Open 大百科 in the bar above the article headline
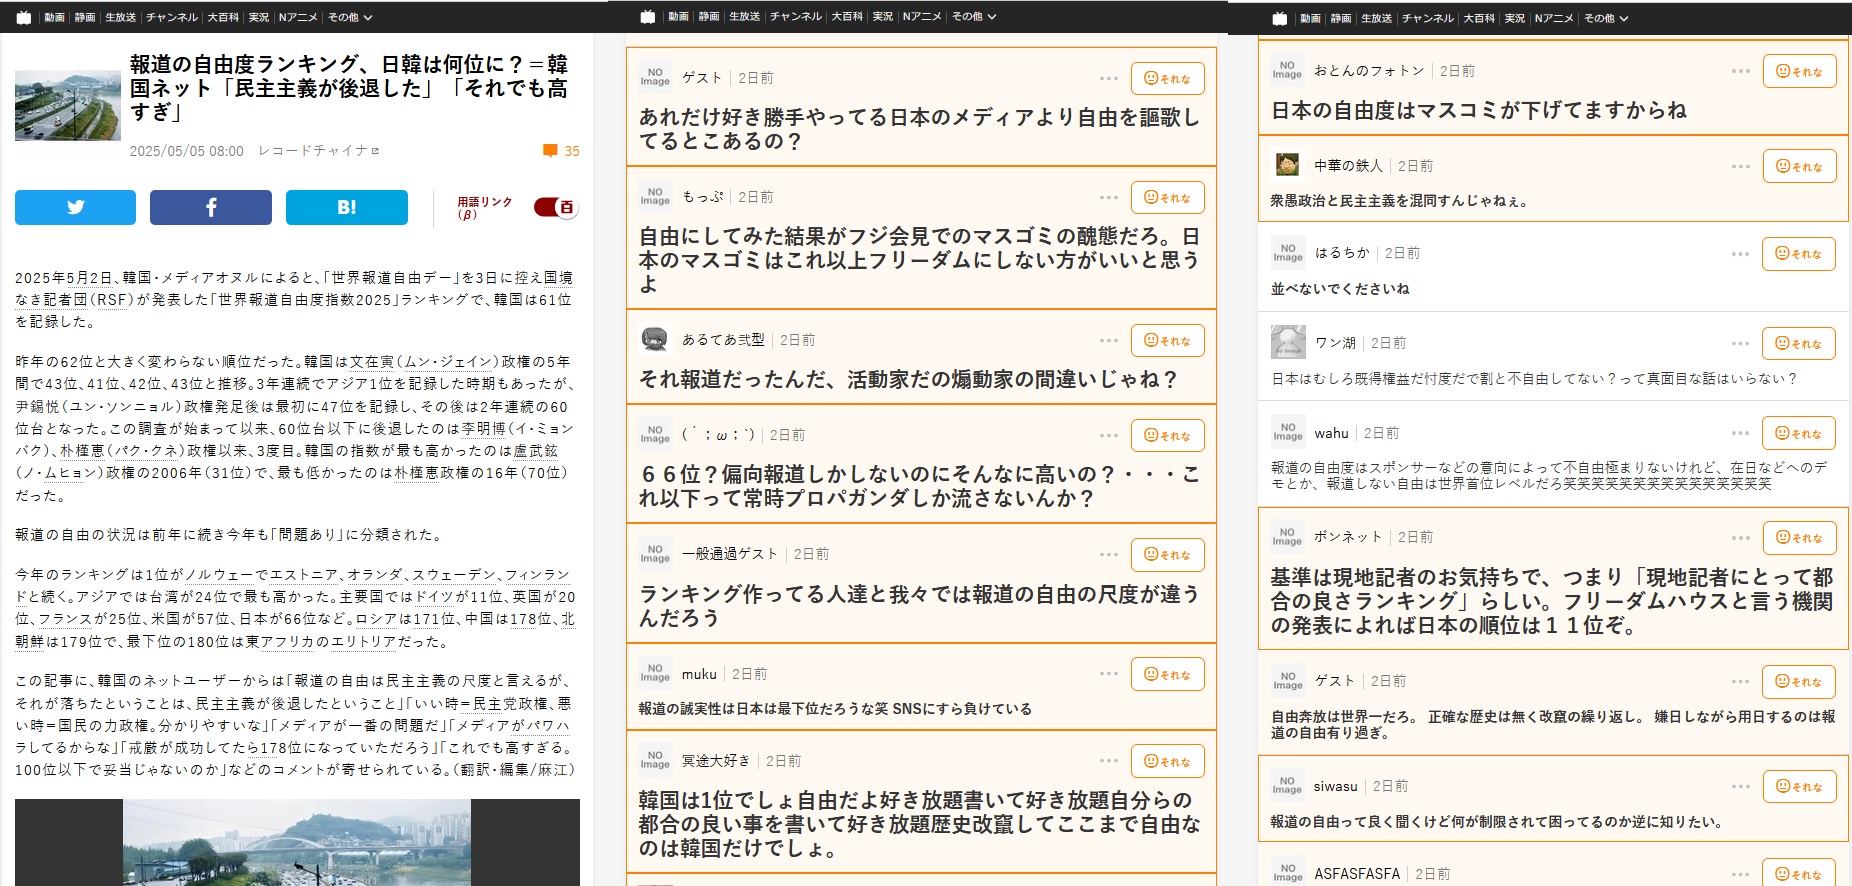Screen dimensions: 1852x886 224,18
